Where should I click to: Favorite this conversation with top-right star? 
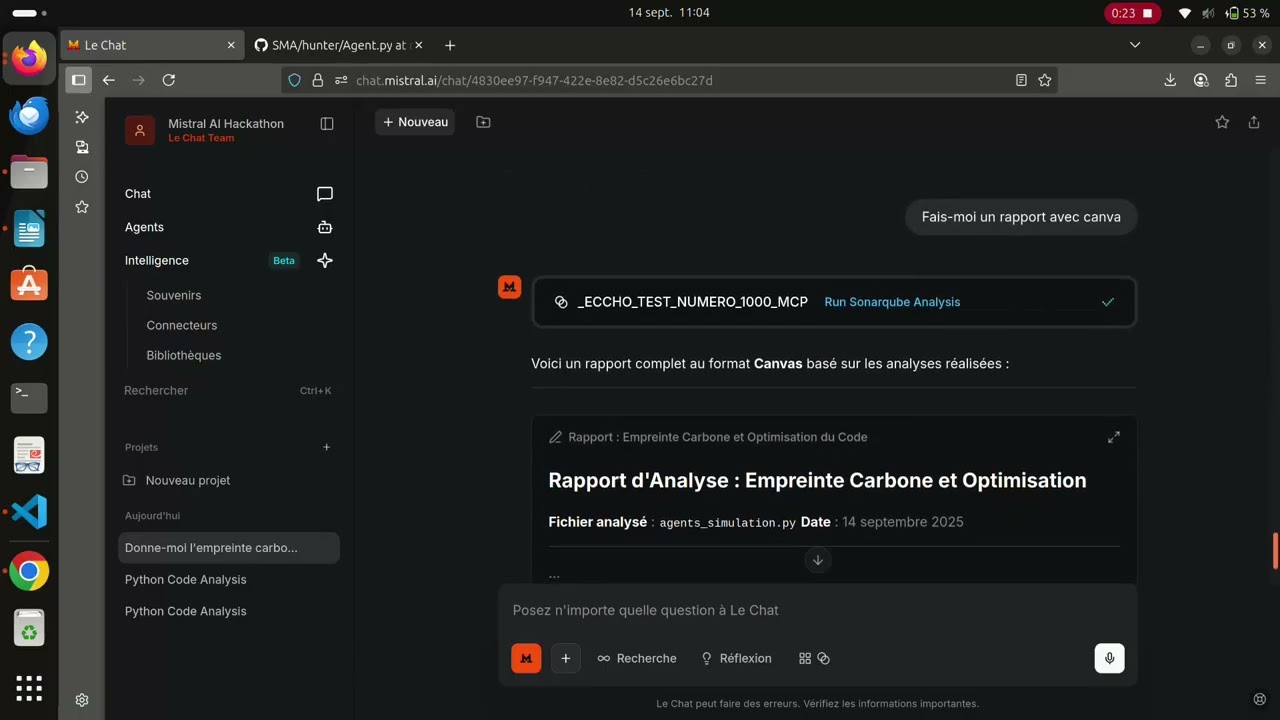click(x=1222, y=122)
